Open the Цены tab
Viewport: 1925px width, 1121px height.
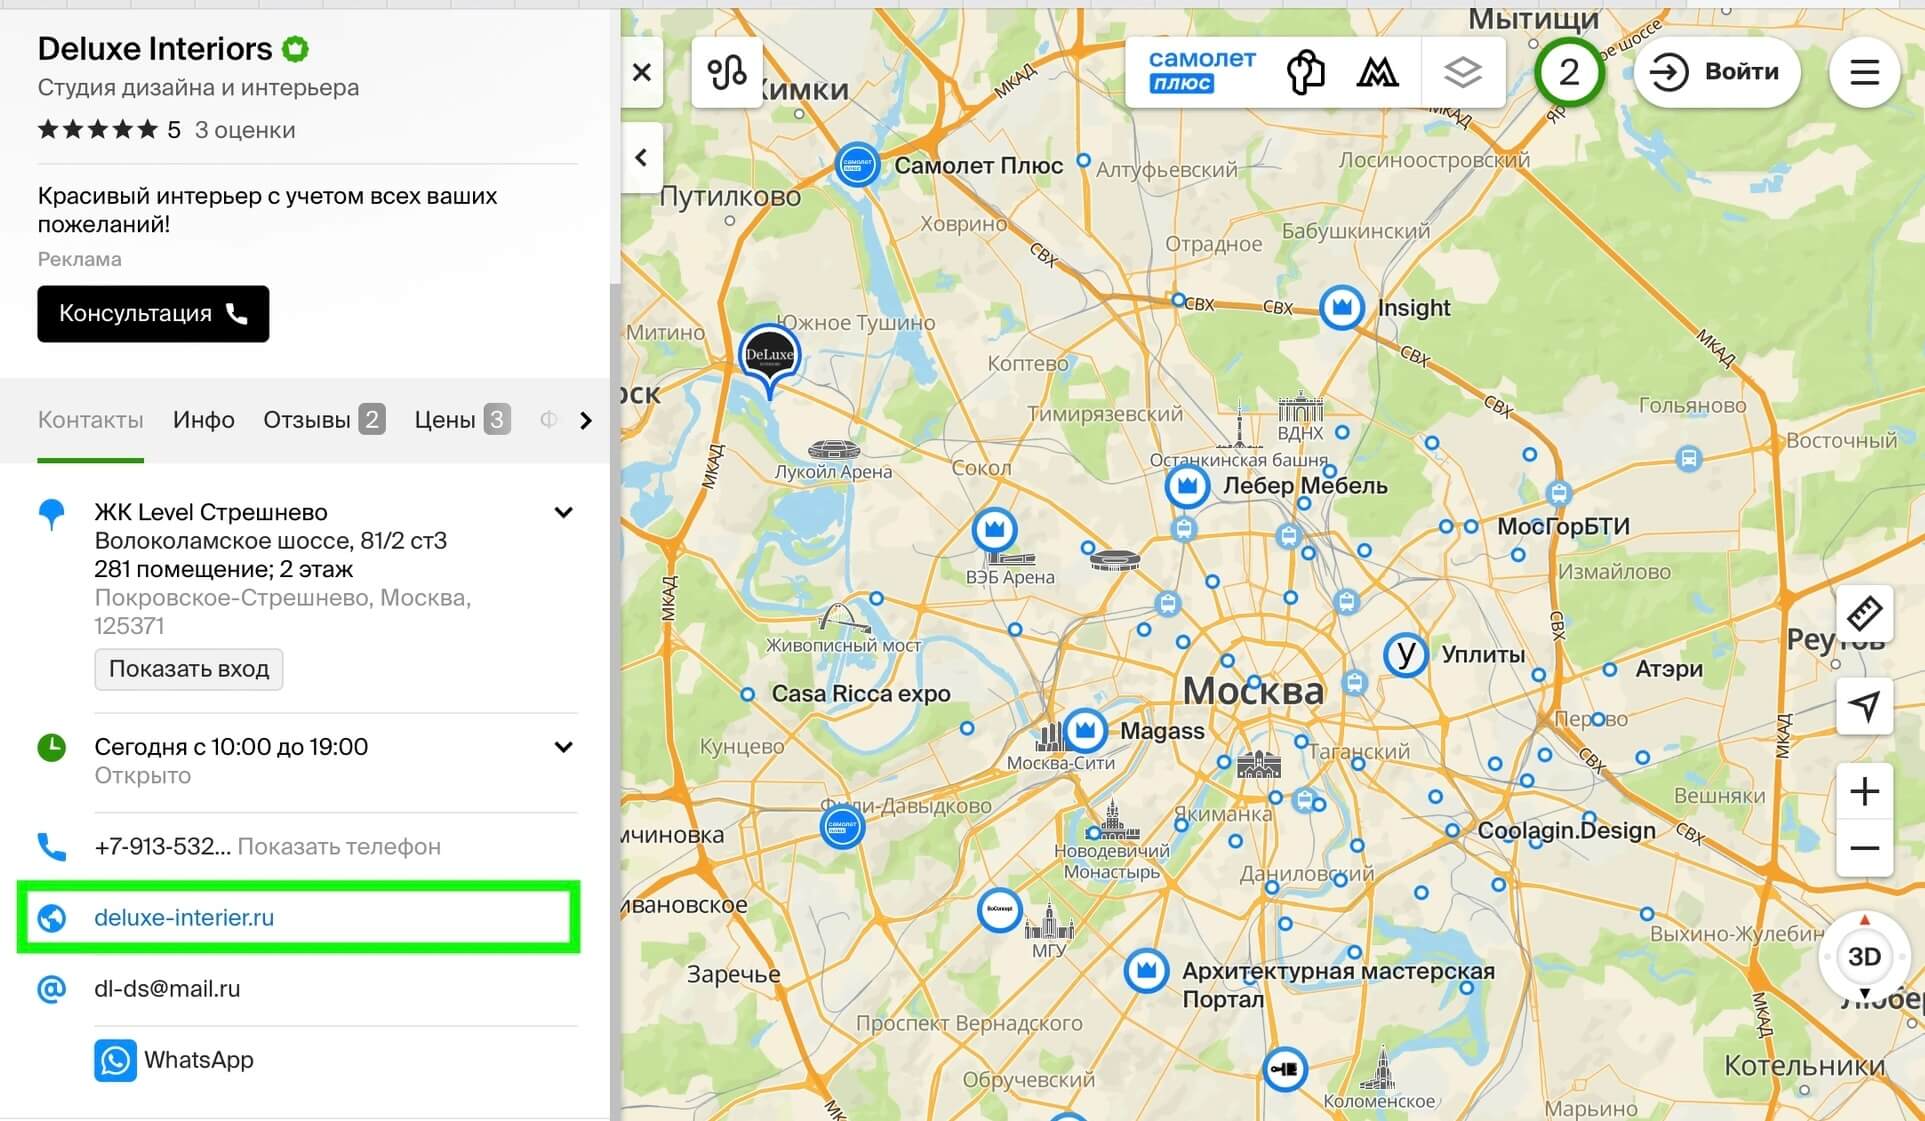(x=462, y=420)
